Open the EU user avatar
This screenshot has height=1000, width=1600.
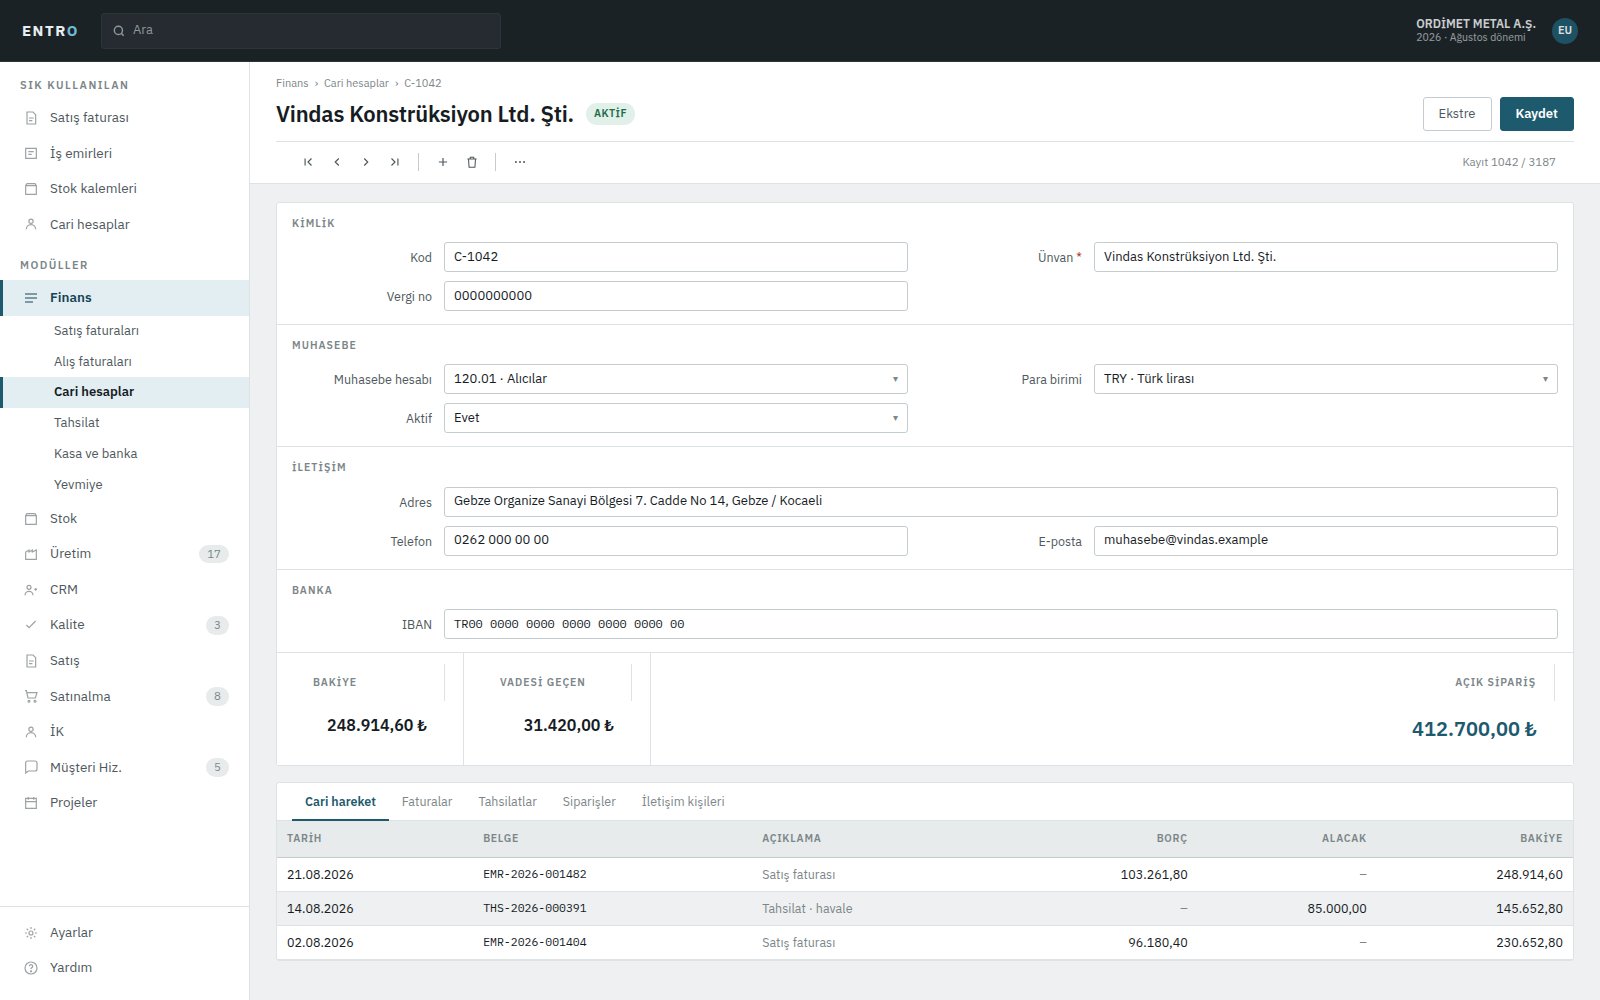tap(1565, 31)
